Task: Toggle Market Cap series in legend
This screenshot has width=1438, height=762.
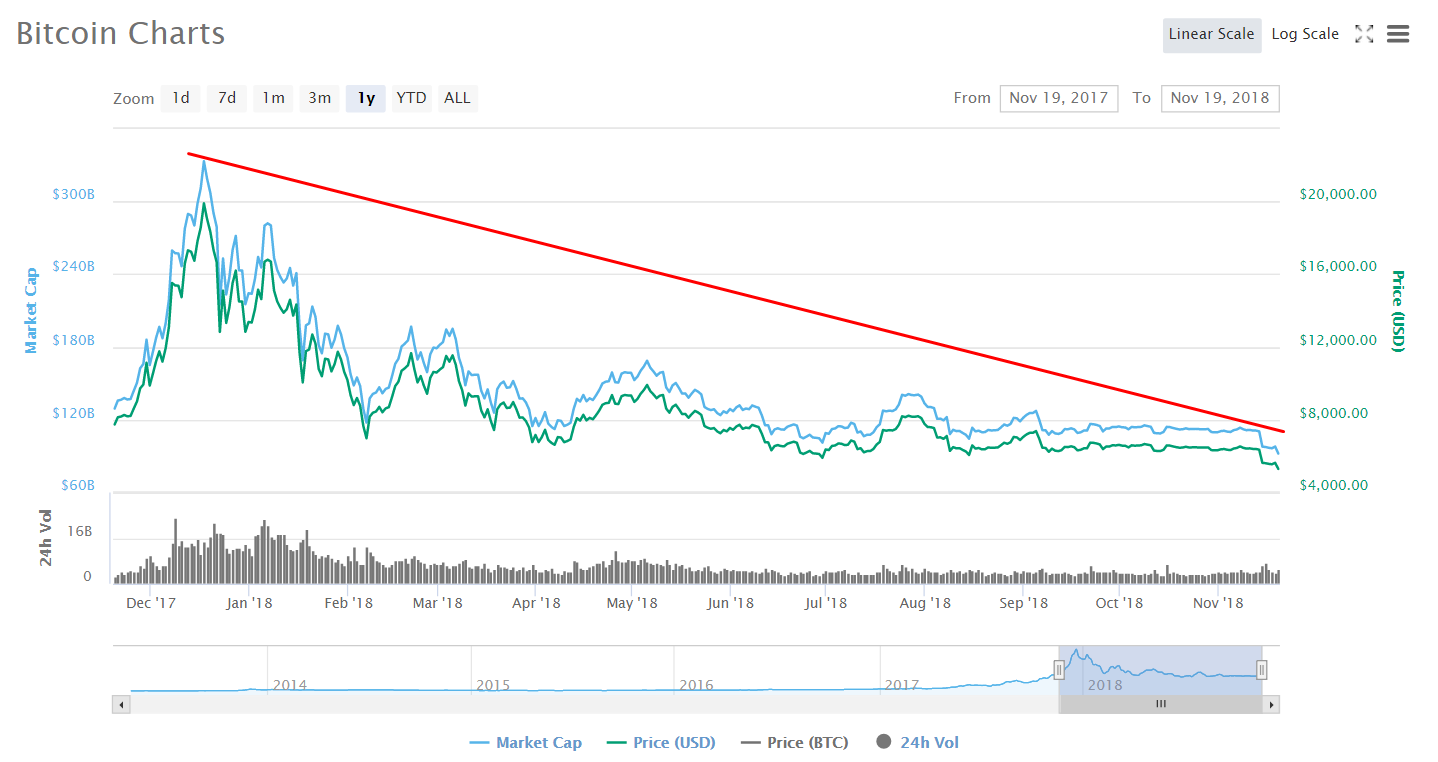Action: pos(526,743)
